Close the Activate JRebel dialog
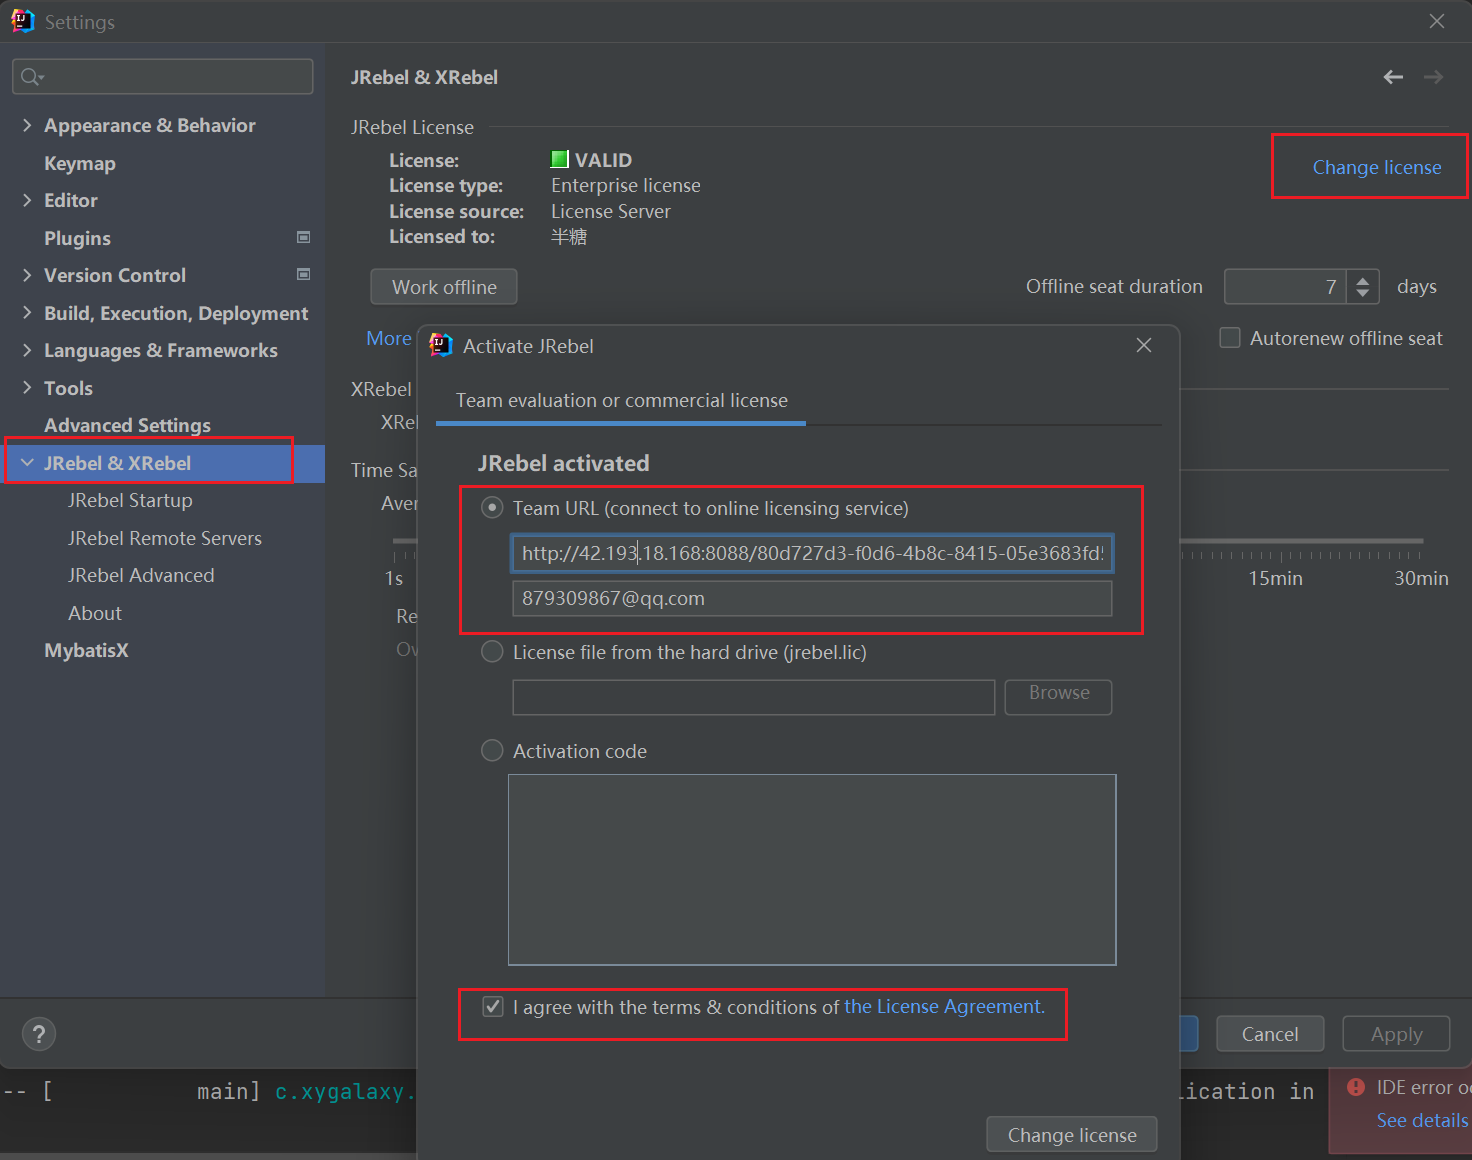Image resolution: width=1472 pixels, height=1160 pixels. coord(1144,345)
